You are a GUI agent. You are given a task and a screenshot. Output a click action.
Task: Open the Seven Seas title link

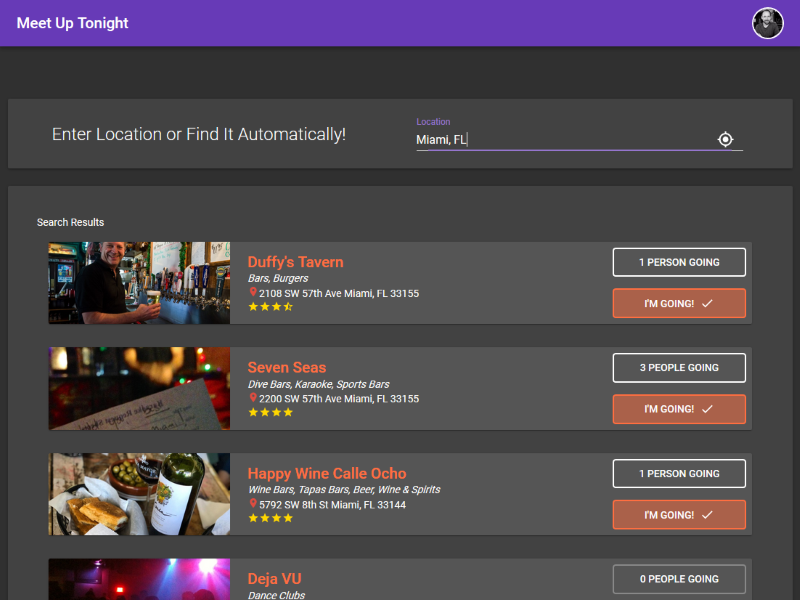[287, 368]
